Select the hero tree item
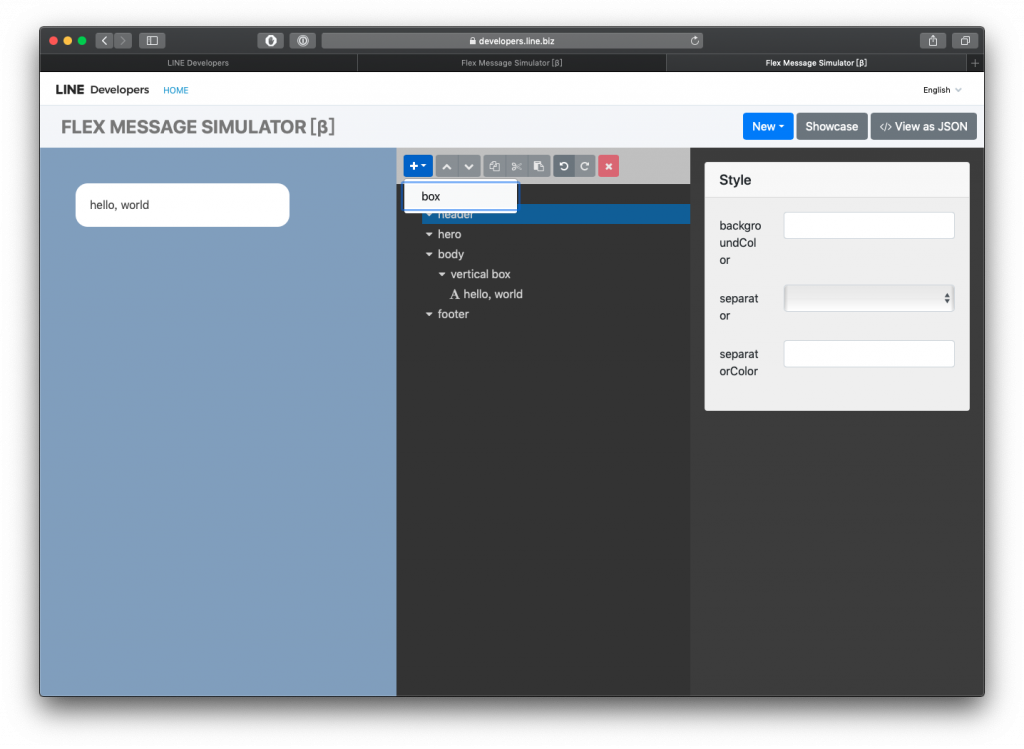 tap(449, 234)
